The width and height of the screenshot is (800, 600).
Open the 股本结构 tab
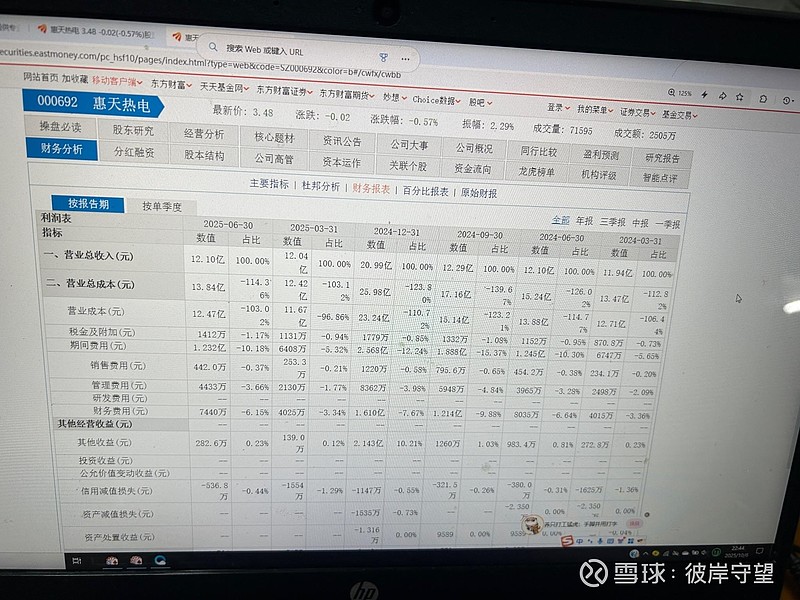pyautogui.click(x=204, y=156)
